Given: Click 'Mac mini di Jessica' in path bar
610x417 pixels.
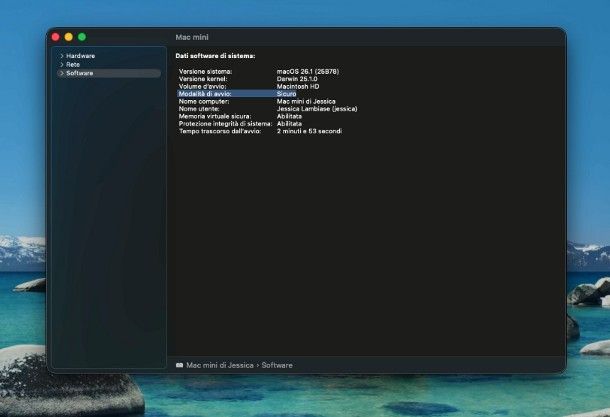Looking at the screenshot, I should (220, 365).
